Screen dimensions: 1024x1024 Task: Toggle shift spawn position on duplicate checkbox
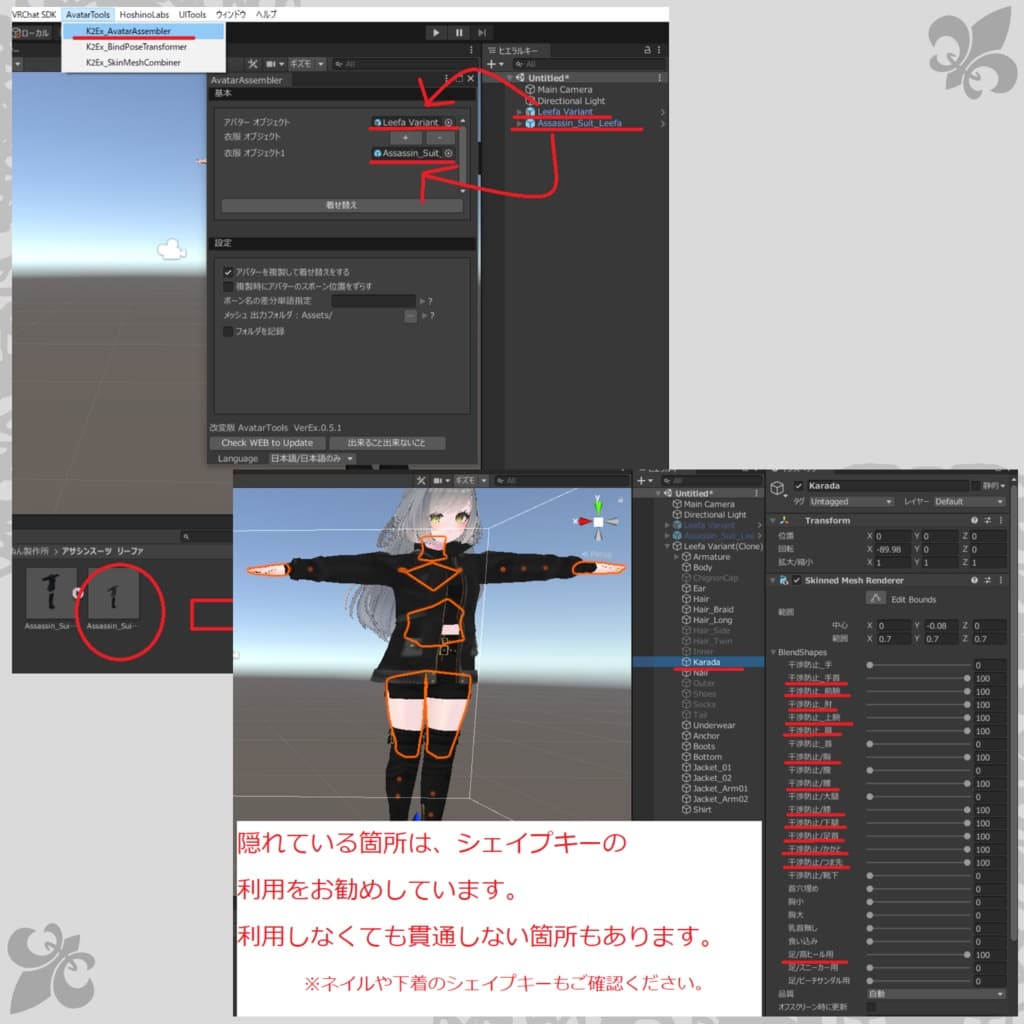pyautogui.click(x=228, y=287)
